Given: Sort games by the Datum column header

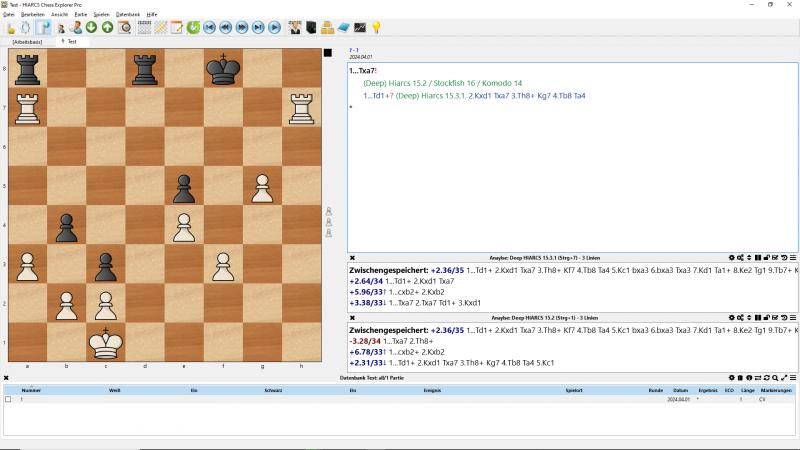Looking at the screenshot, I should 680,389.
